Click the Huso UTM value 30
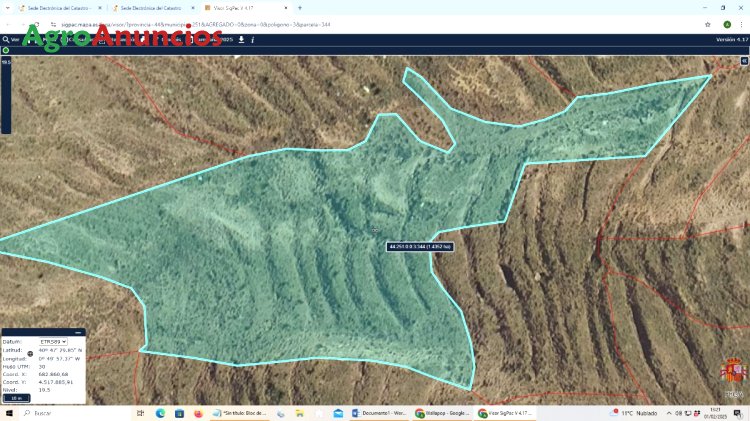Image resolution: width=750 pixels, height=421 pixels. (42, 366)
